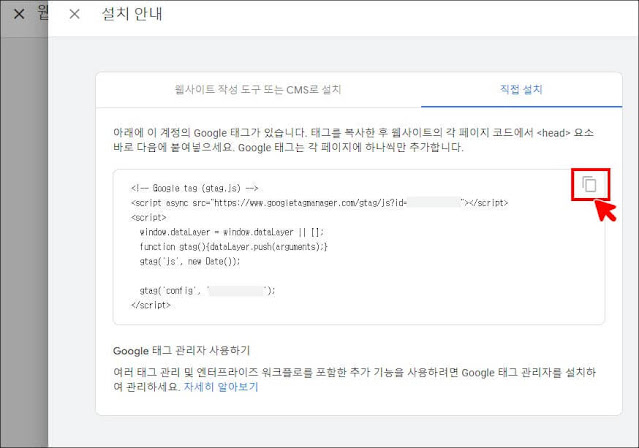Close the 설치 안내 panel

click(74, 14)
